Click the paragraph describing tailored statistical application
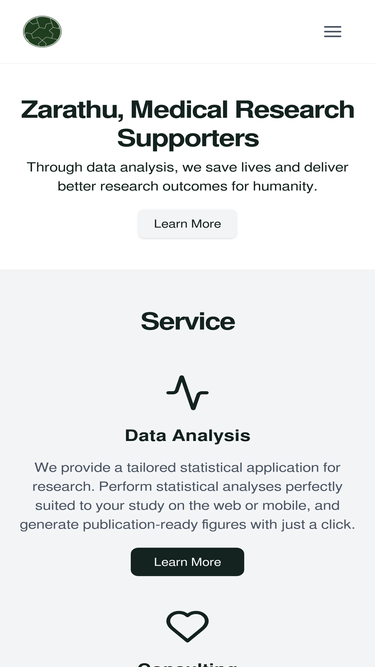The height and width of the screenshot is (667, 375). tap(188, 496)
